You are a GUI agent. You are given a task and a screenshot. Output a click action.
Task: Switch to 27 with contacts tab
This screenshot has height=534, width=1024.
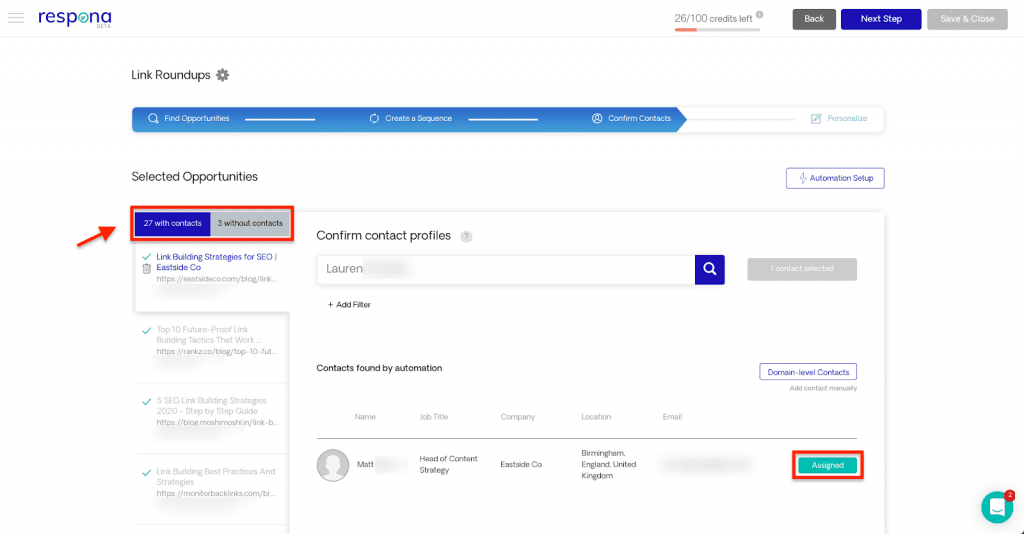[x=172, y=223]
